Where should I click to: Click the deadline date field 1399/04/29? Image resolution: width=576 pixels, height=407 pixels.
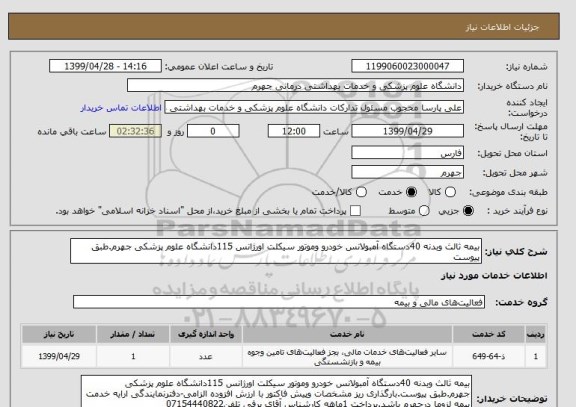pyautogui.click(x=407, y=131)
